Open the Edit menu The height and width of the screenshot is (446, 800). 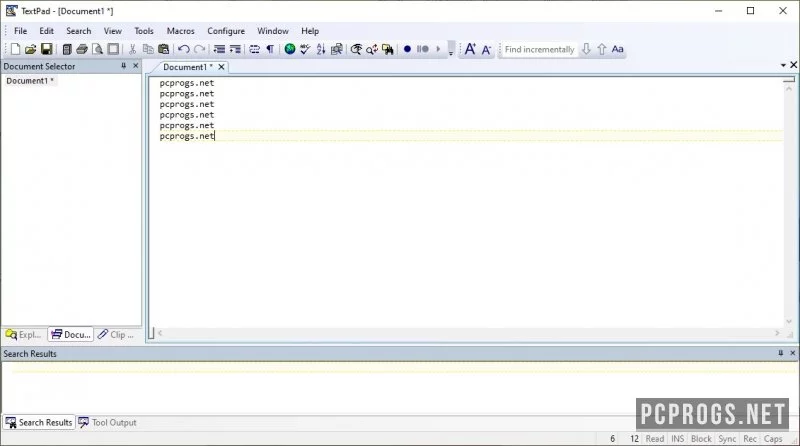(46, 31)
